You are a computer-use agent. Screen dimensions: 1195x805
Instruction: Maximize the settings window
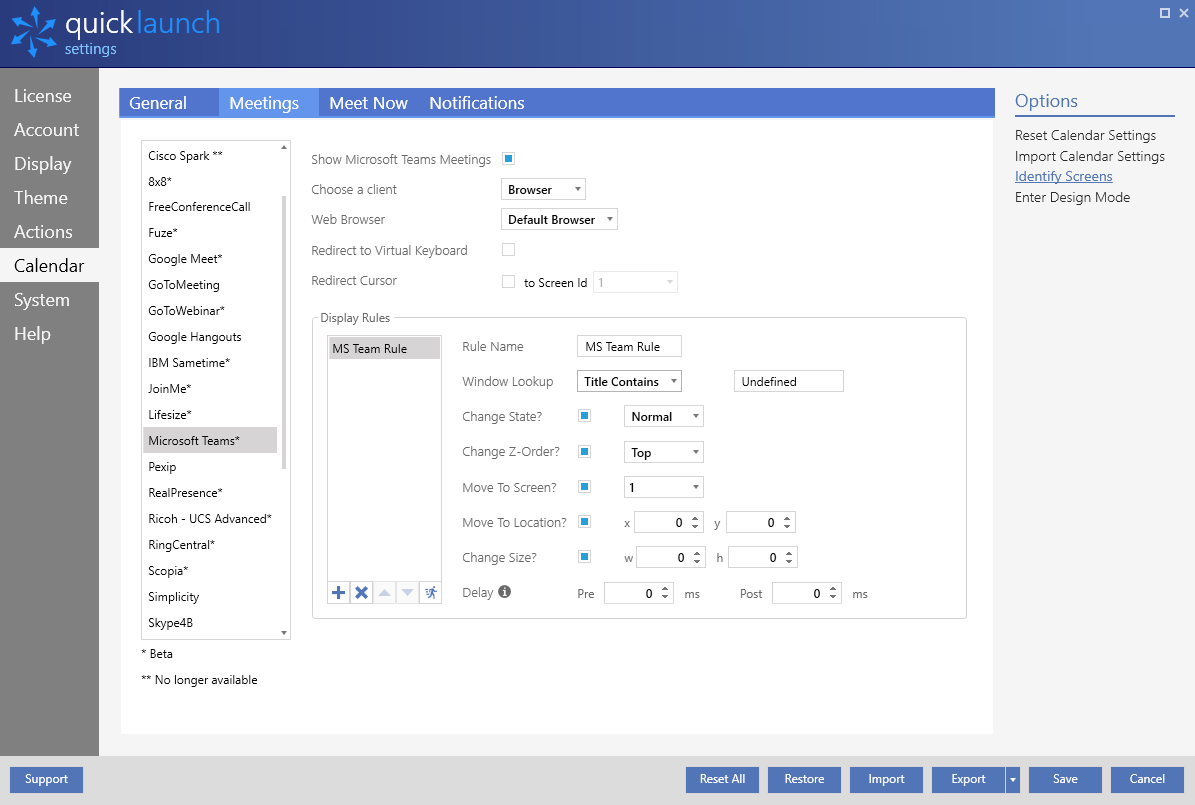[1165, 13]
